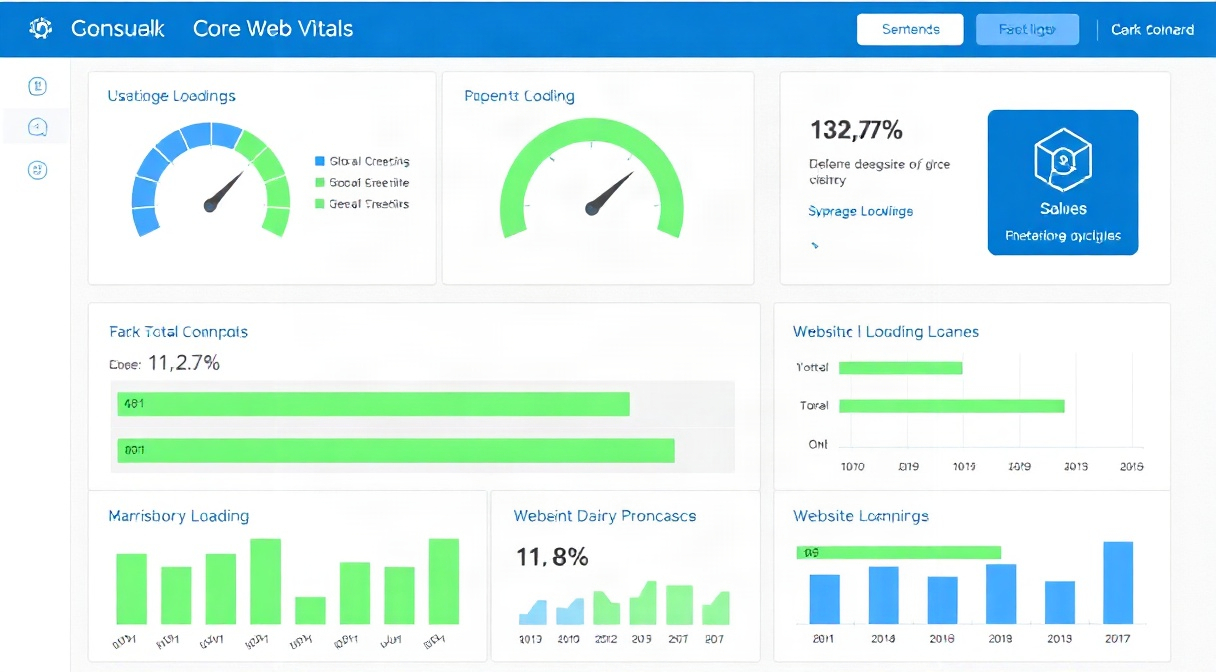Click green legend swatch for Sooal Sreetilte
Screen dimensions: 1216x672
click(x=320, y=182)
